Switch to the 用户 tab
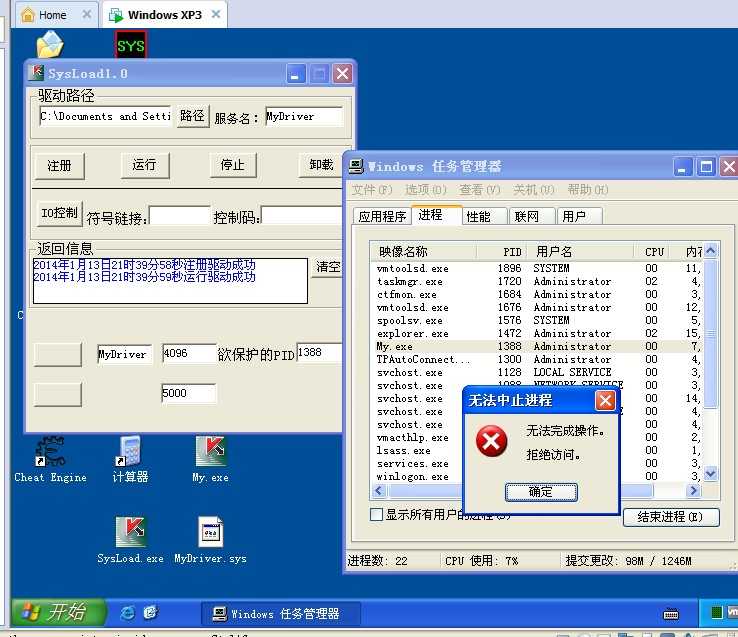Screen dimensions: 738x637 (x=579, y=216)
